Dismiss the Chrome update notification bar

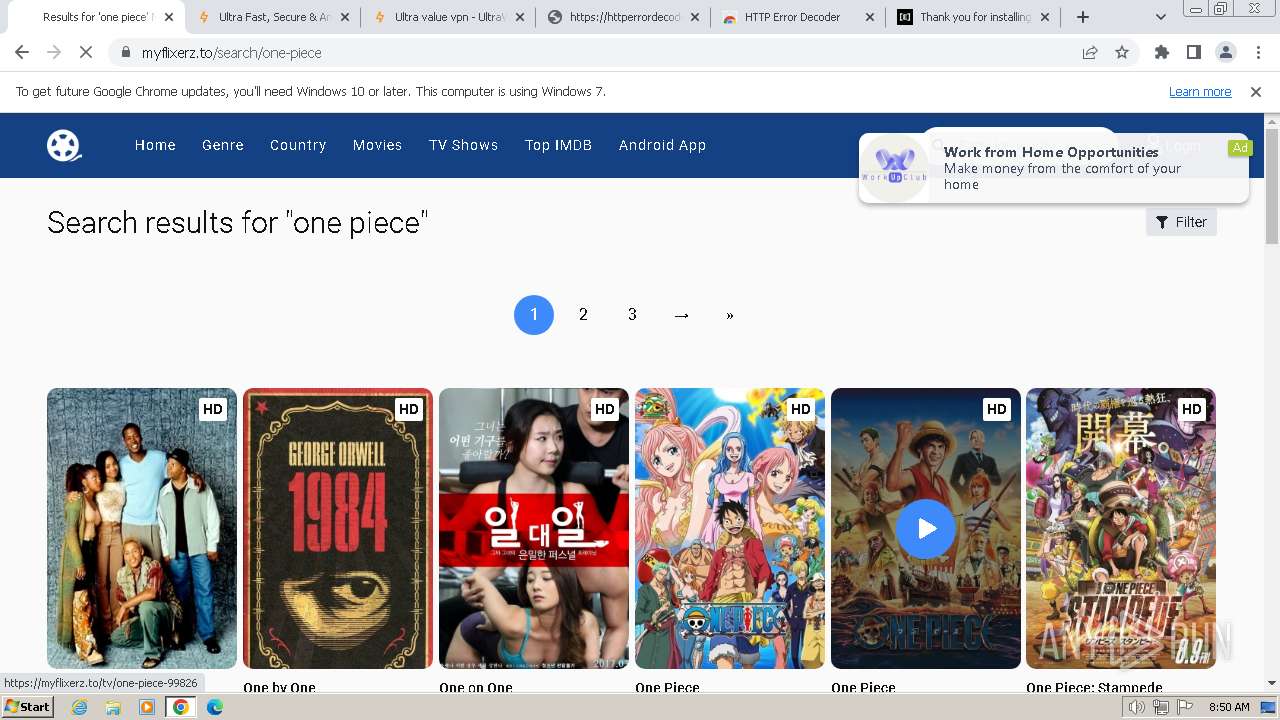tap(1256, 92)
